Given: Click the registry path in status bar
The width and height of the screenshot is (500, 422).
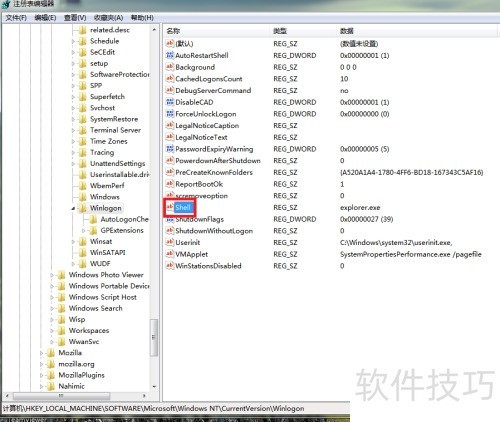Looking at the screenshot, I should tap(153, 408).
